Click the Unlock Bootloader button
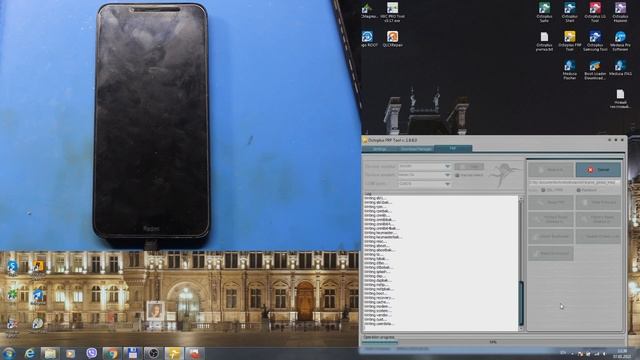Screen dimensions: 640x360 [x=551, y=236]
